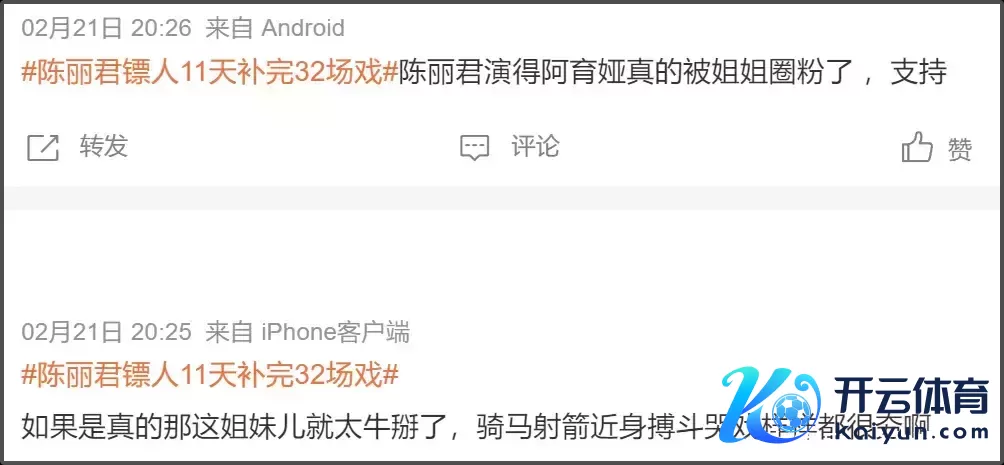Click the comment speech bubble icon
This screenshot has width=1004, height=465.
(474, 148)
